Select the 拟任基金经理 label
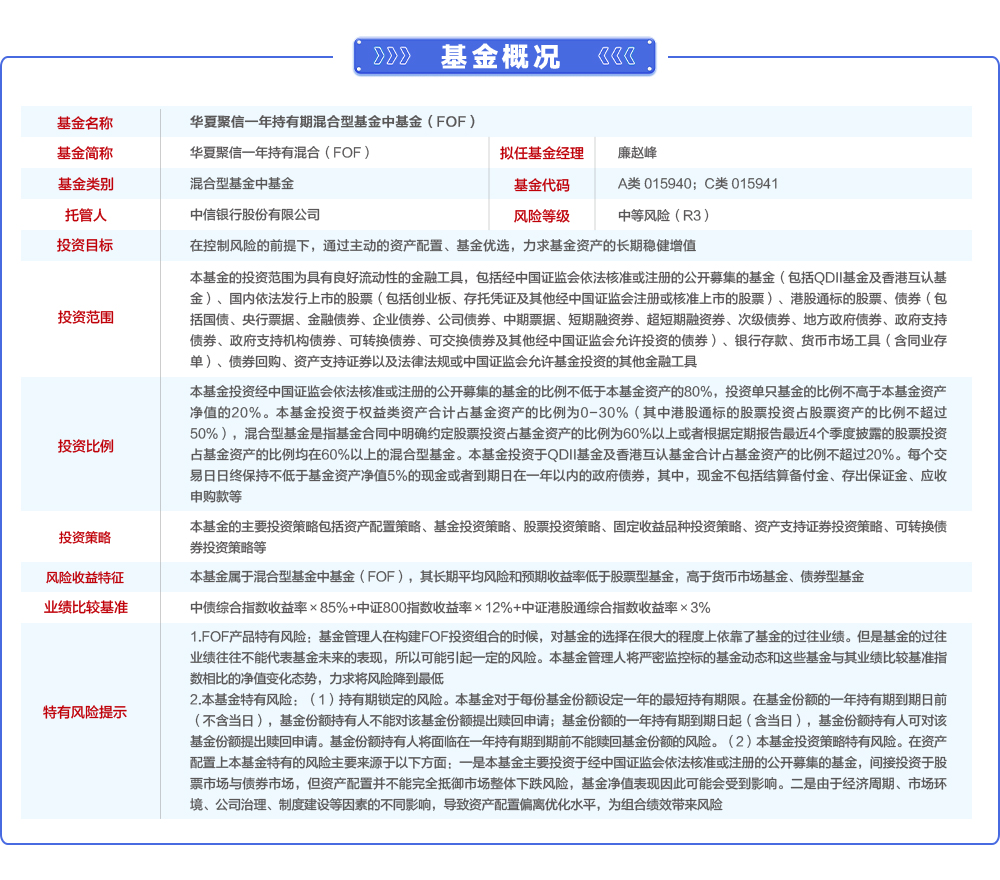Image resolution: width=1000 pixels, height=880 pixels. point(541,153)
